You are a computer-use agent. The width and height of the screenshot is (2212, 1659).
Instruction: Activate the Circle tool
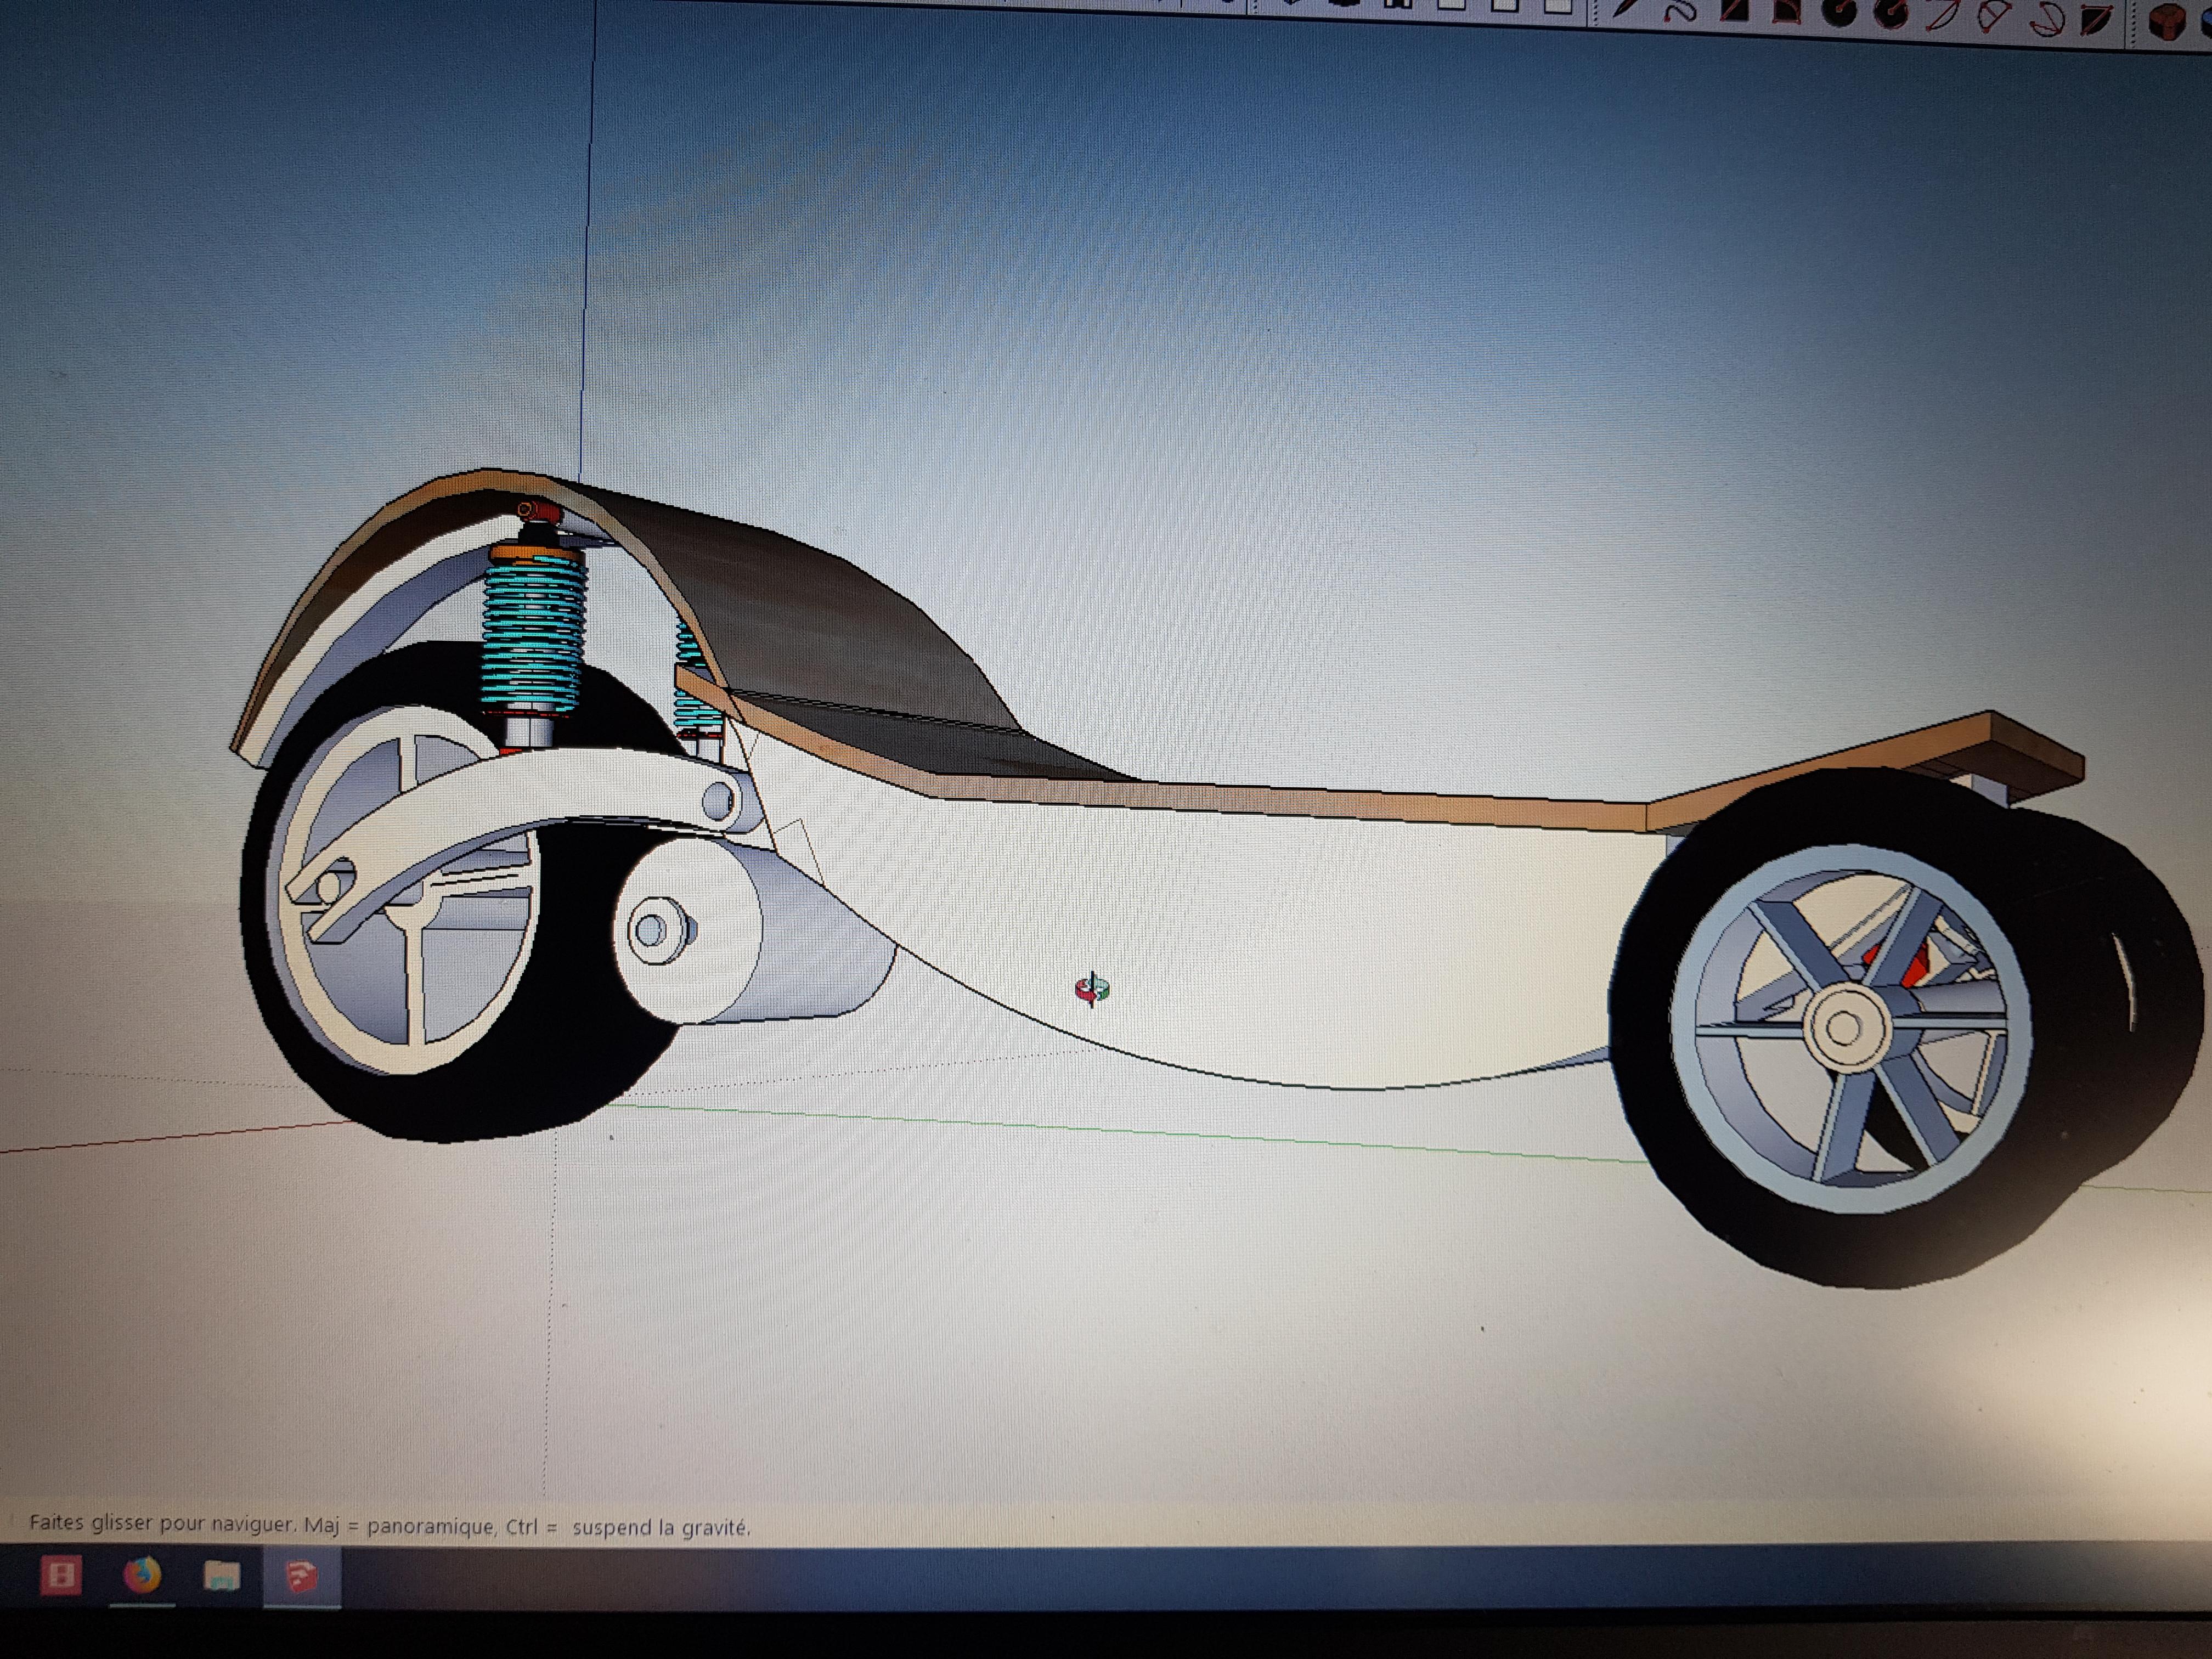pyautogui.click(x=1839, y=12)
